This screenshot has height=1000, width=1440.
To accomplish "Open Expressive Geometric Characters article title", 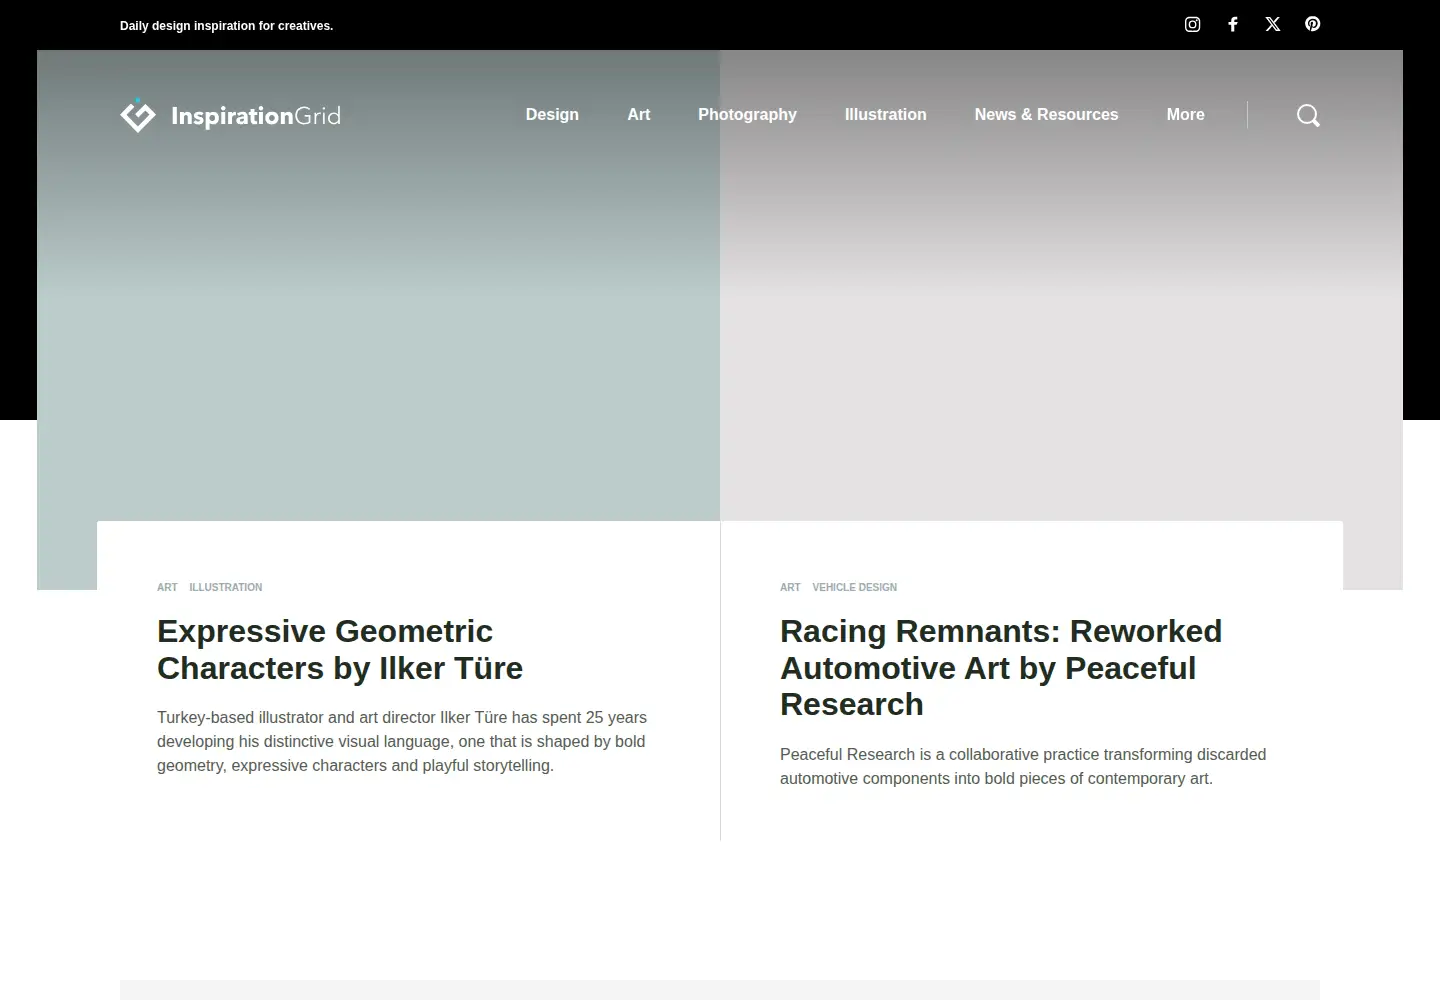I will (340, 650).
